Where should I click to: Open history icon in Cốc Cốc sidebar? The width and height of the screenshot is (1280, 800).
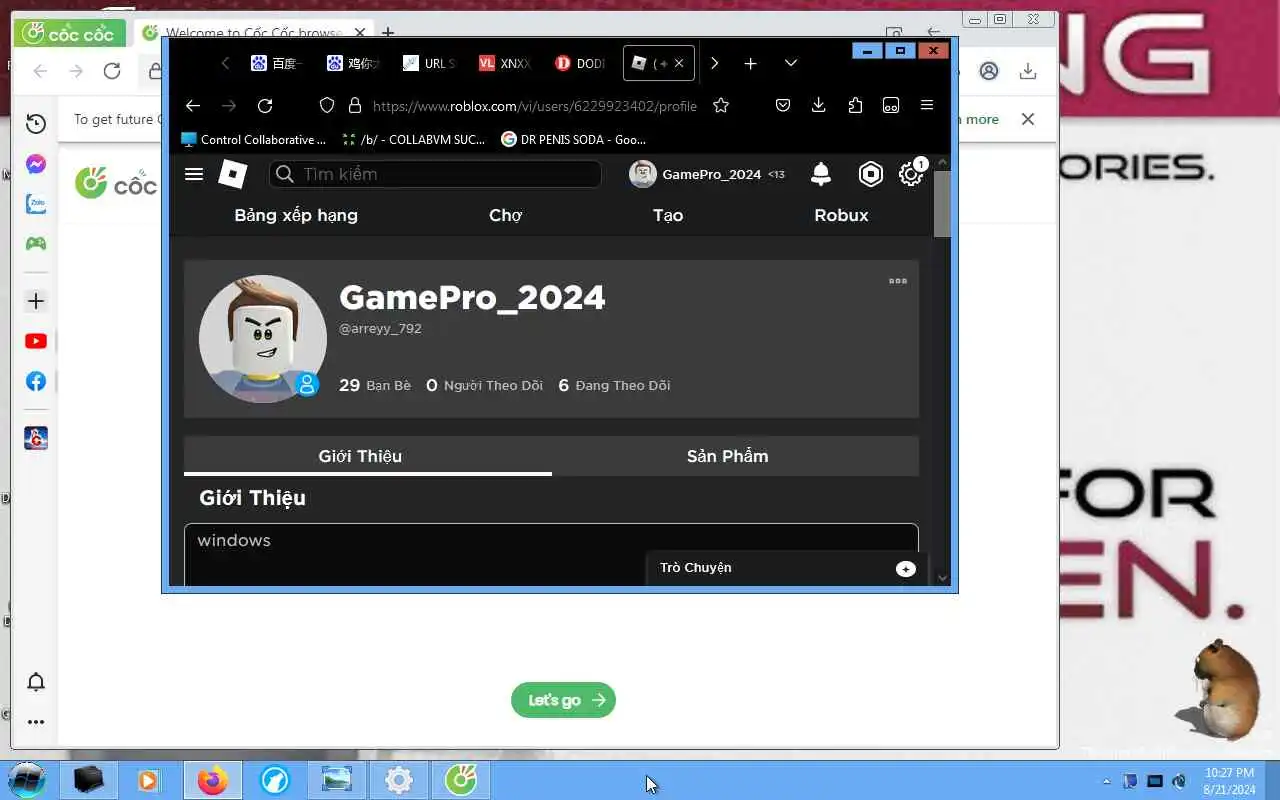[x=36, y=124]
